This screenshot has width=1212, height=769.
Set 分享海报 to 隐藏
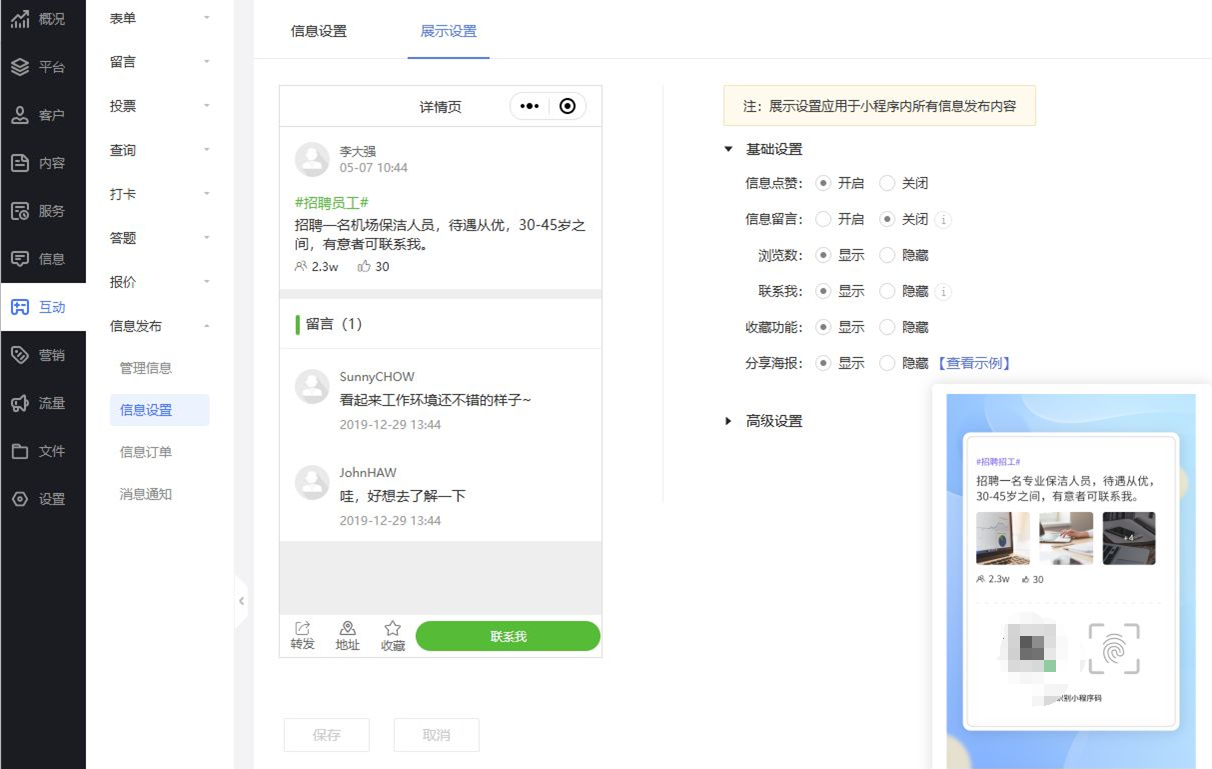click(x=887, y=364)
